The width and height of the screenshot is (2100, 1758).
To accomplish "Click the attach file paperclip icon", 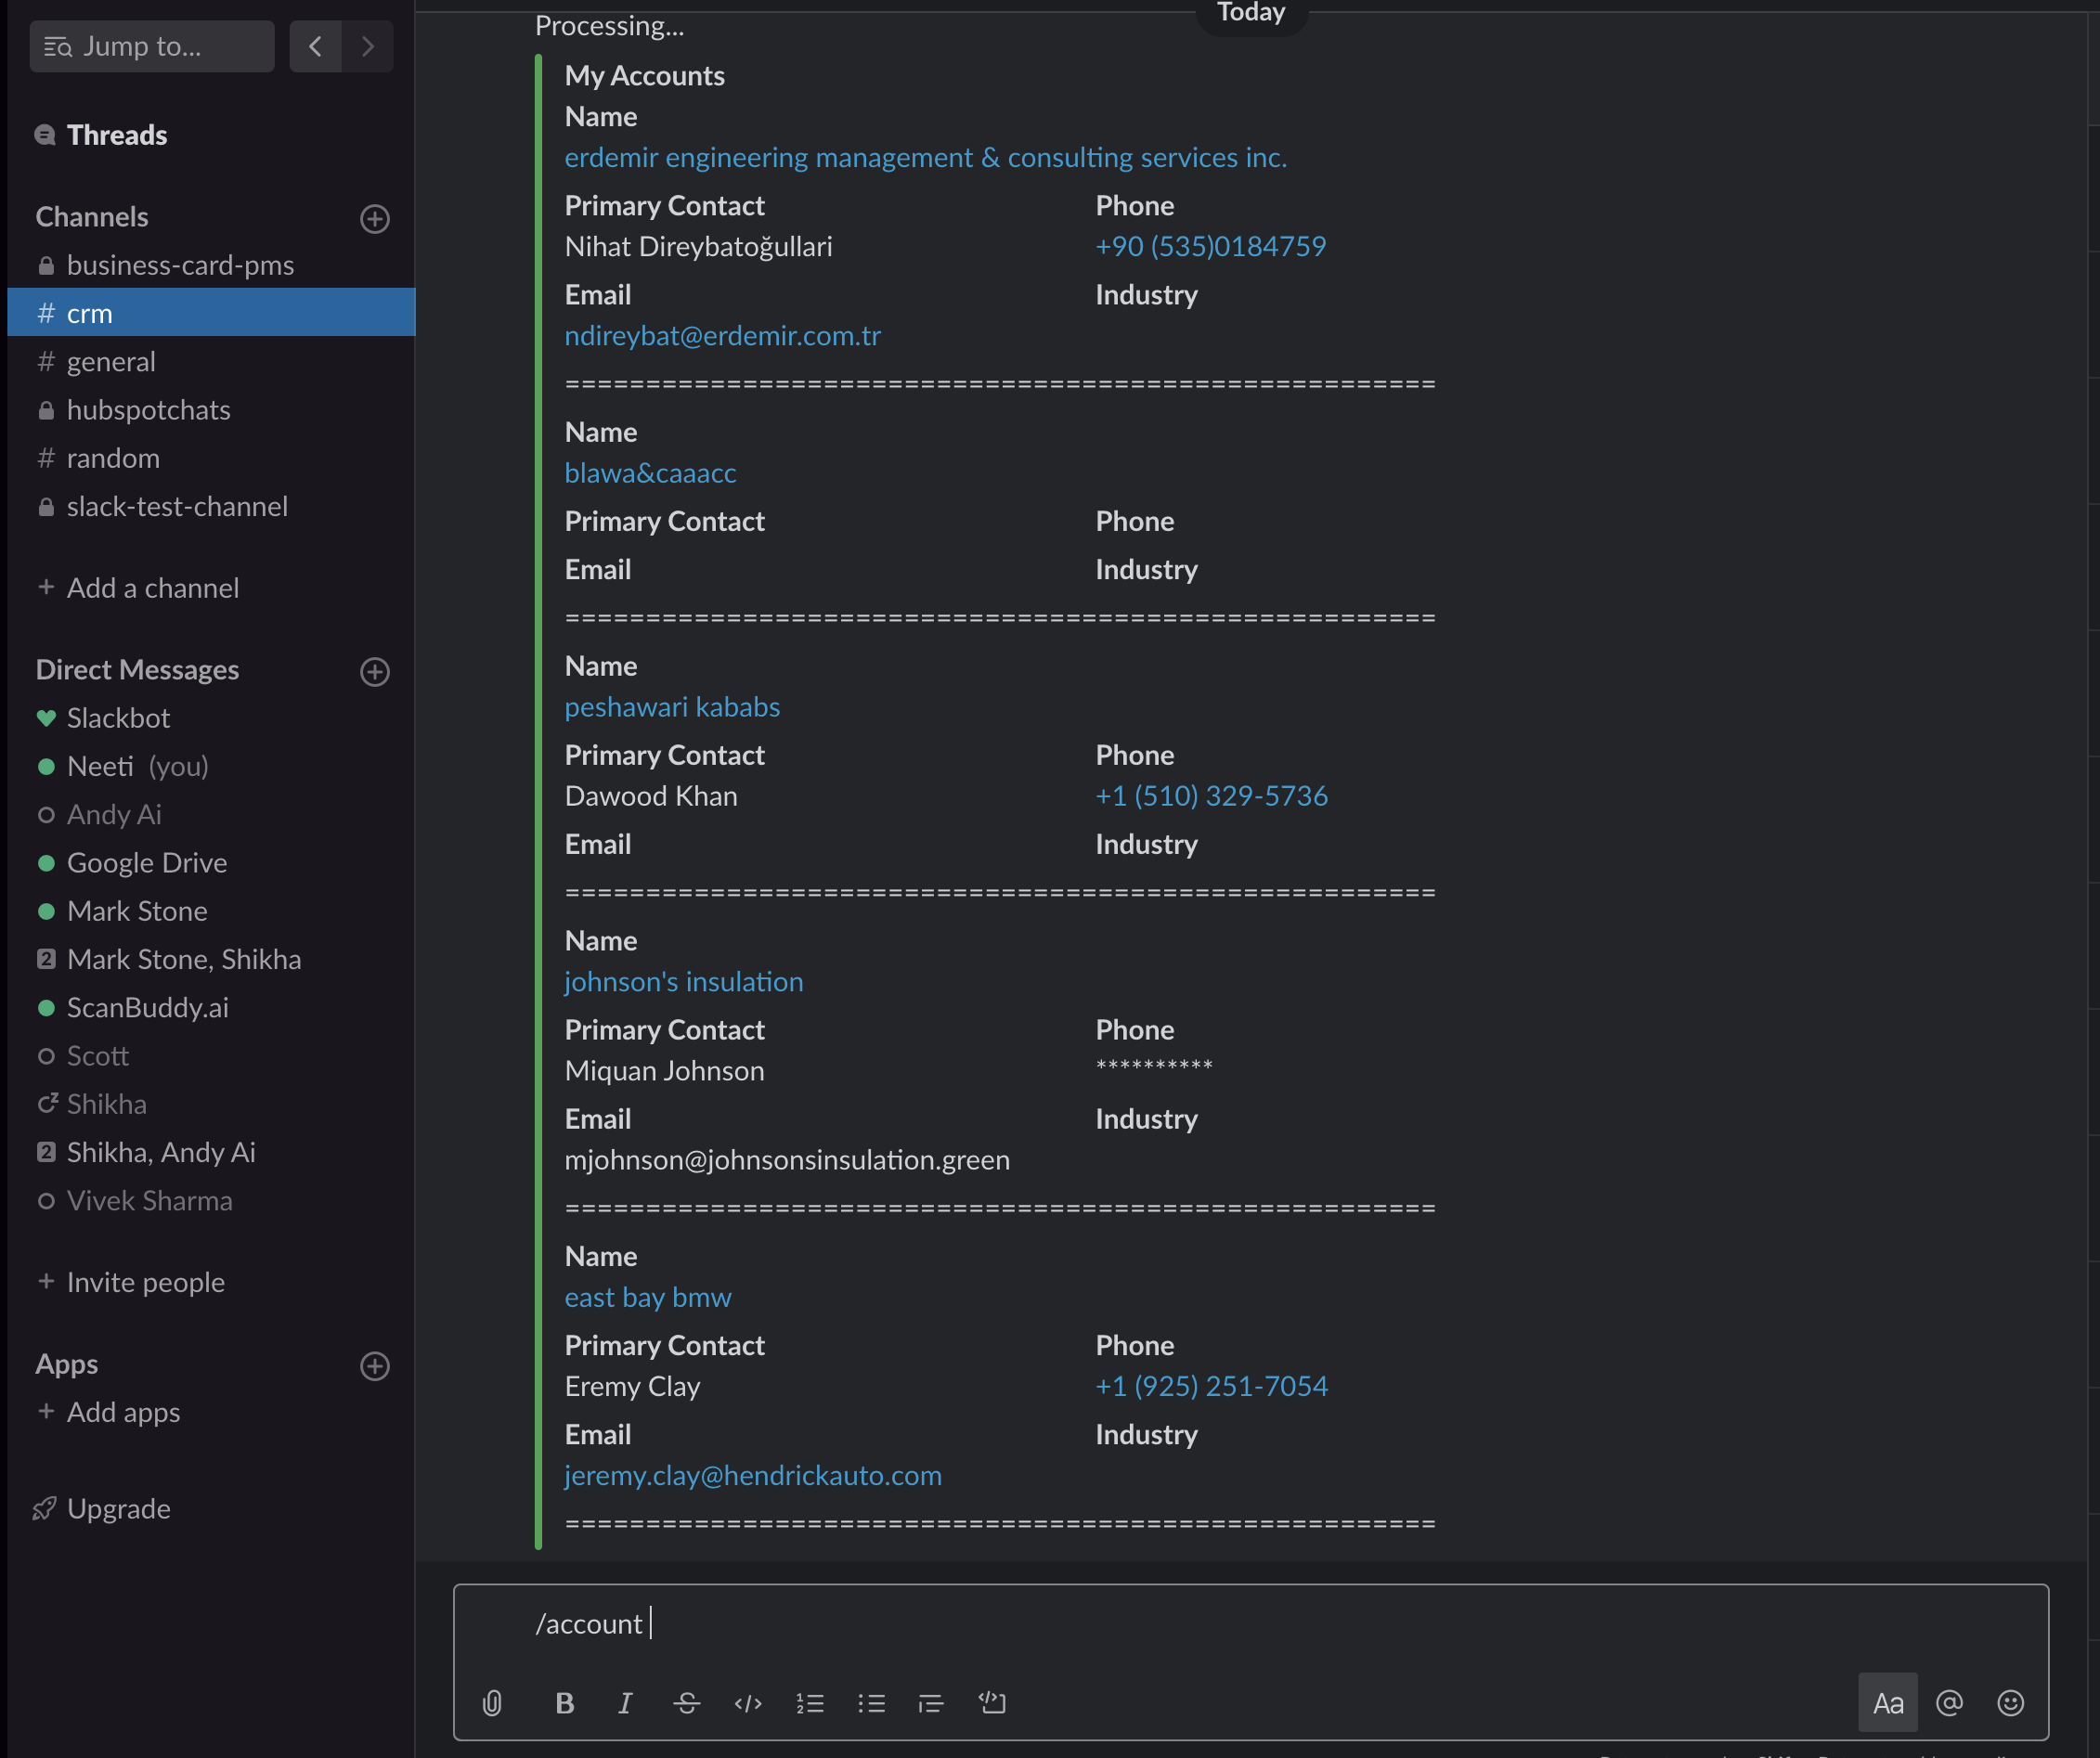I will pyautogui.click(x=492, y=1703).
